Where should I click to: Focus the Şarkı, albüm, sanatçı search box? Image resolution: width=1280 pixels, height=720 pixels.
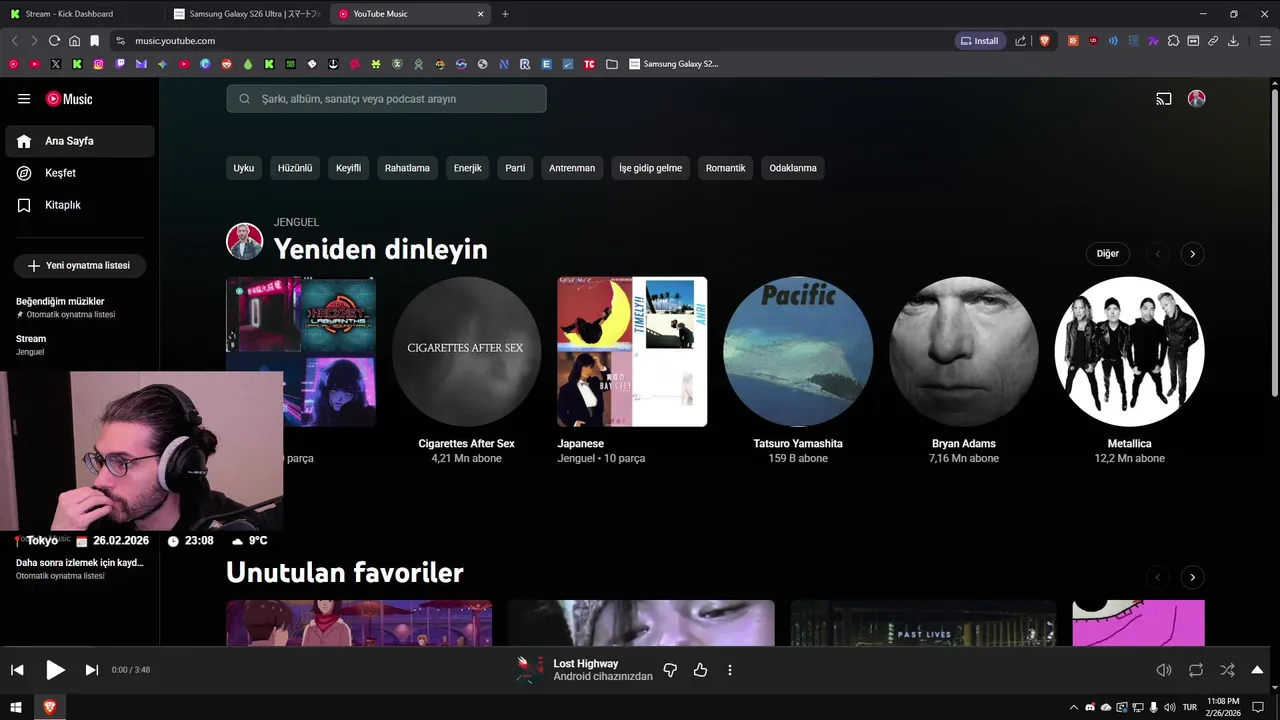pos(386,99)
